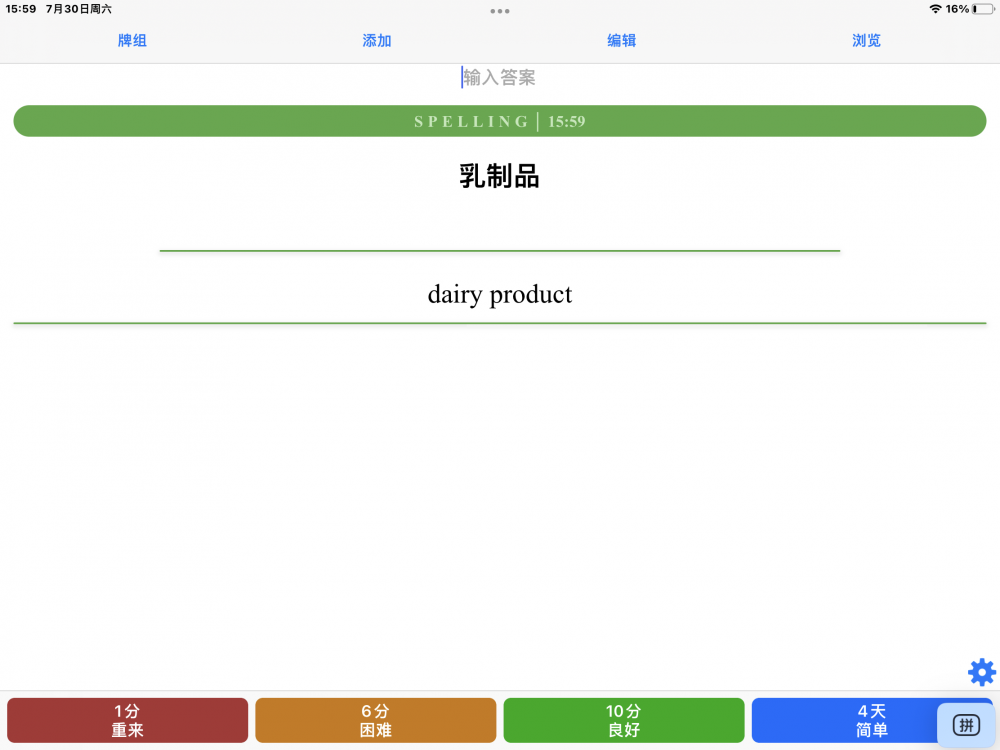Rate card 困难 hard (6分)

376,720
